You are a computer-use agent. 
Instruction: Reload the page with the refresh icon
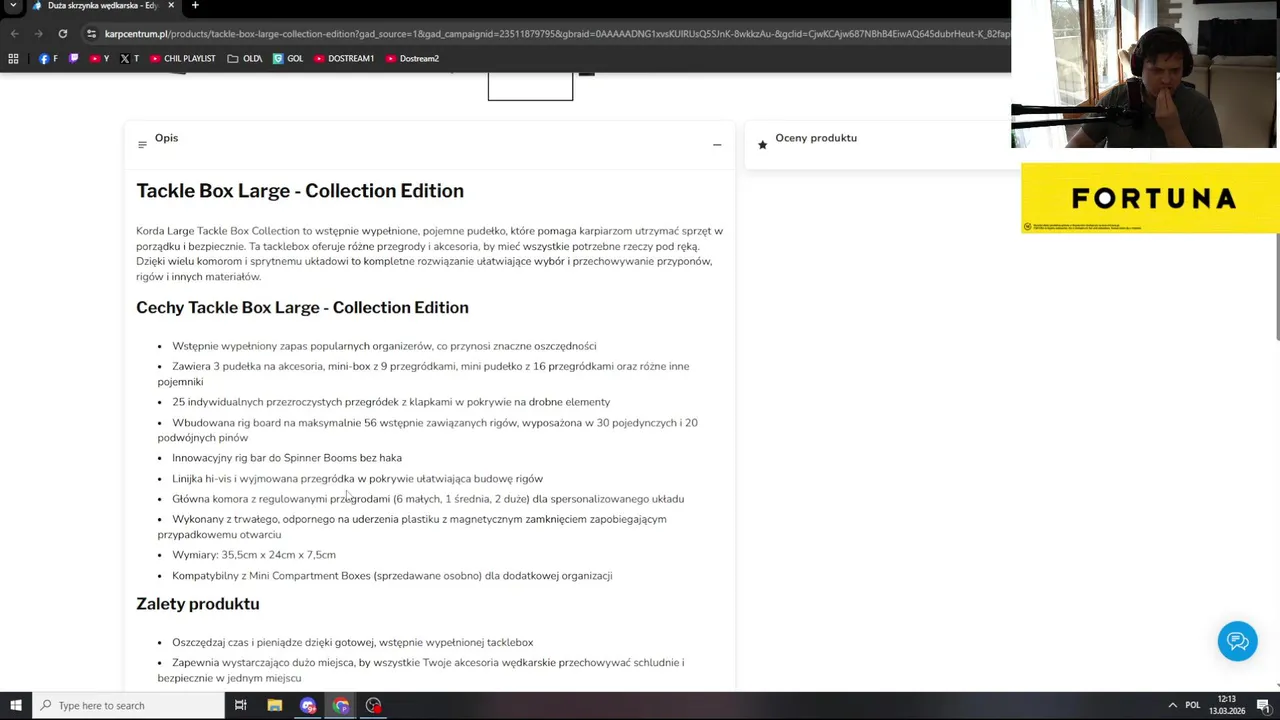pyautogui.click(x=62, y=33)
